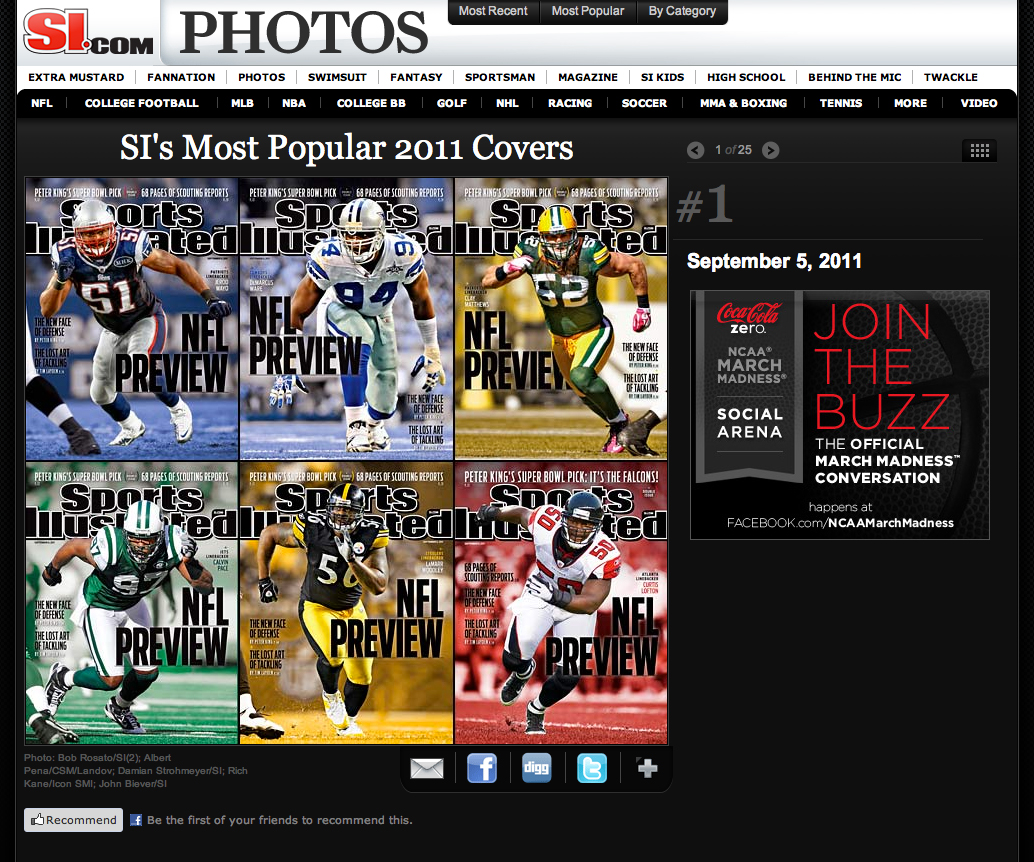Viewport: 1034px width, 862px height.
Task: Go to next photo arrow
Action: 770,150
